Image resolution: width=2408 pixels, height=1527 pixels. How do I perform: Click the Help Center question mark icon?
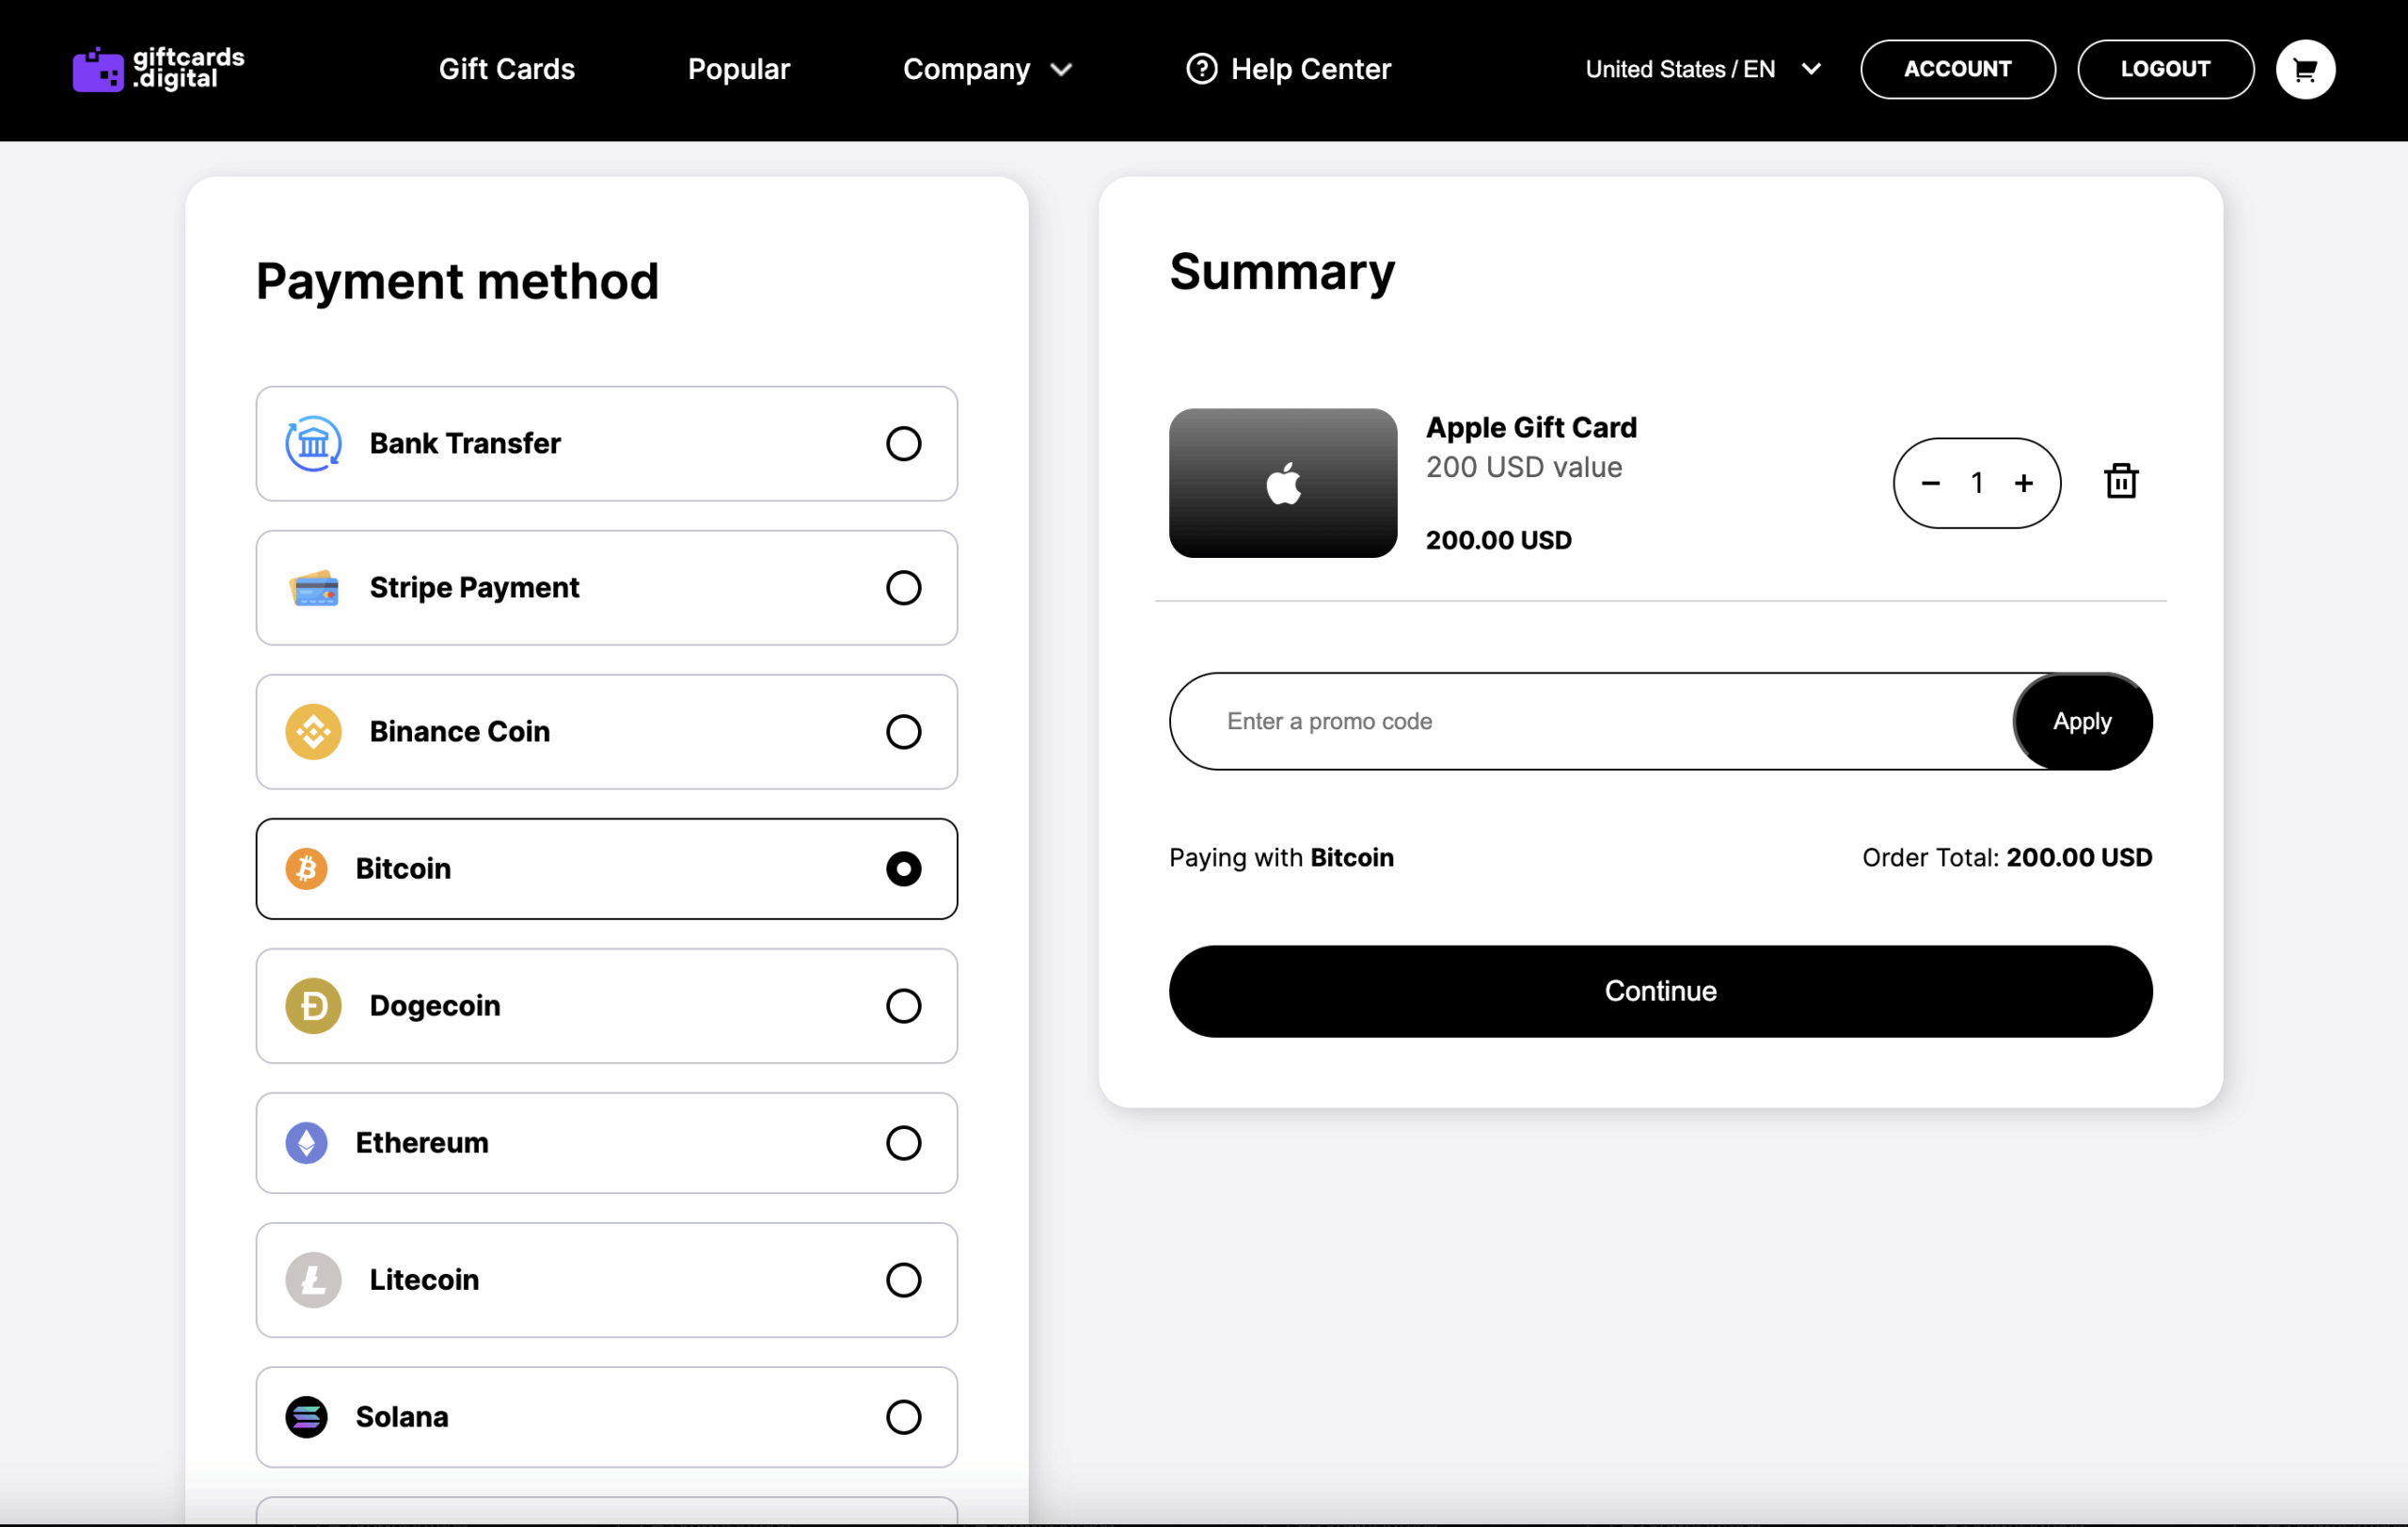(x=1201, y=69)
